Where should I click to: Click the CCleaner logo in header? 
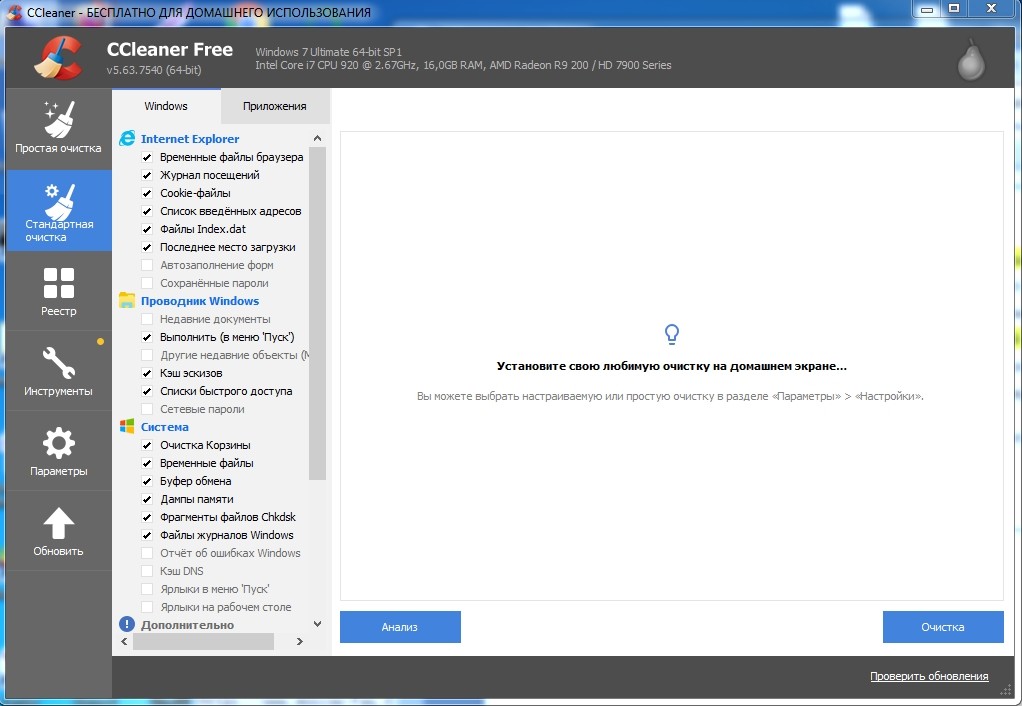(x=59, y=57)
